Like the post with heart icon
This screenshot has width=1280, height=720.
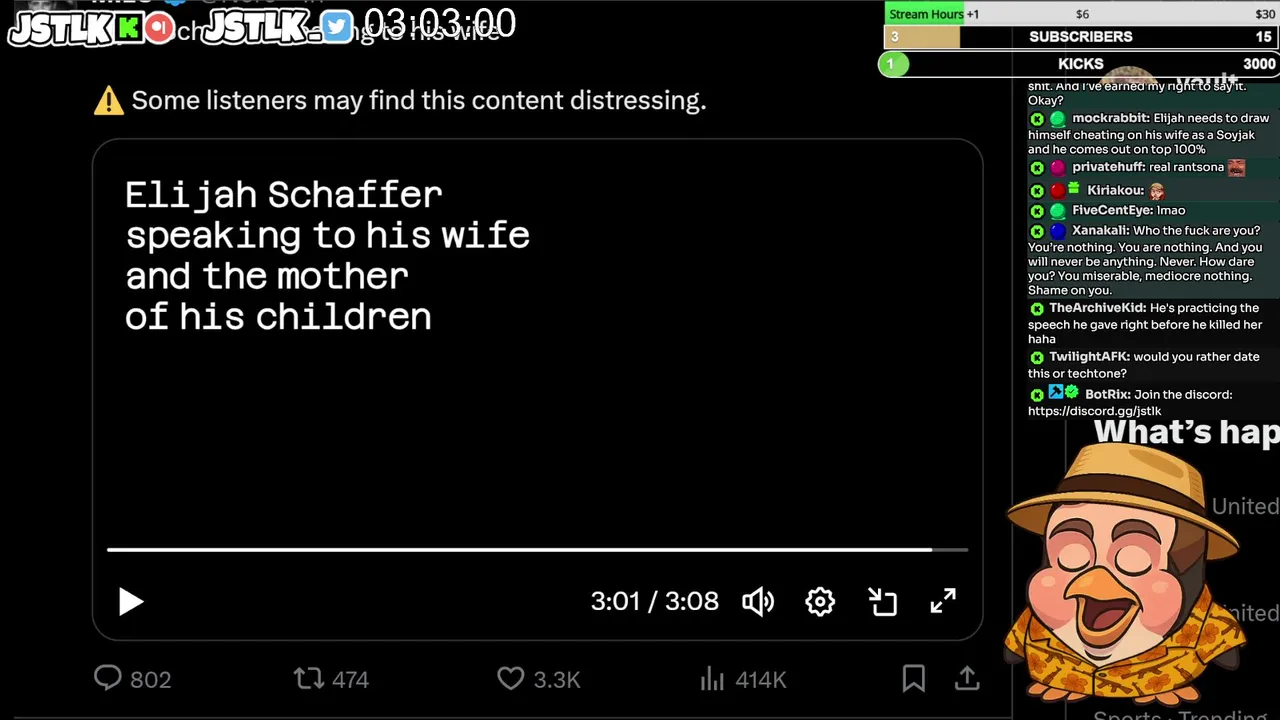click(511, 679)
